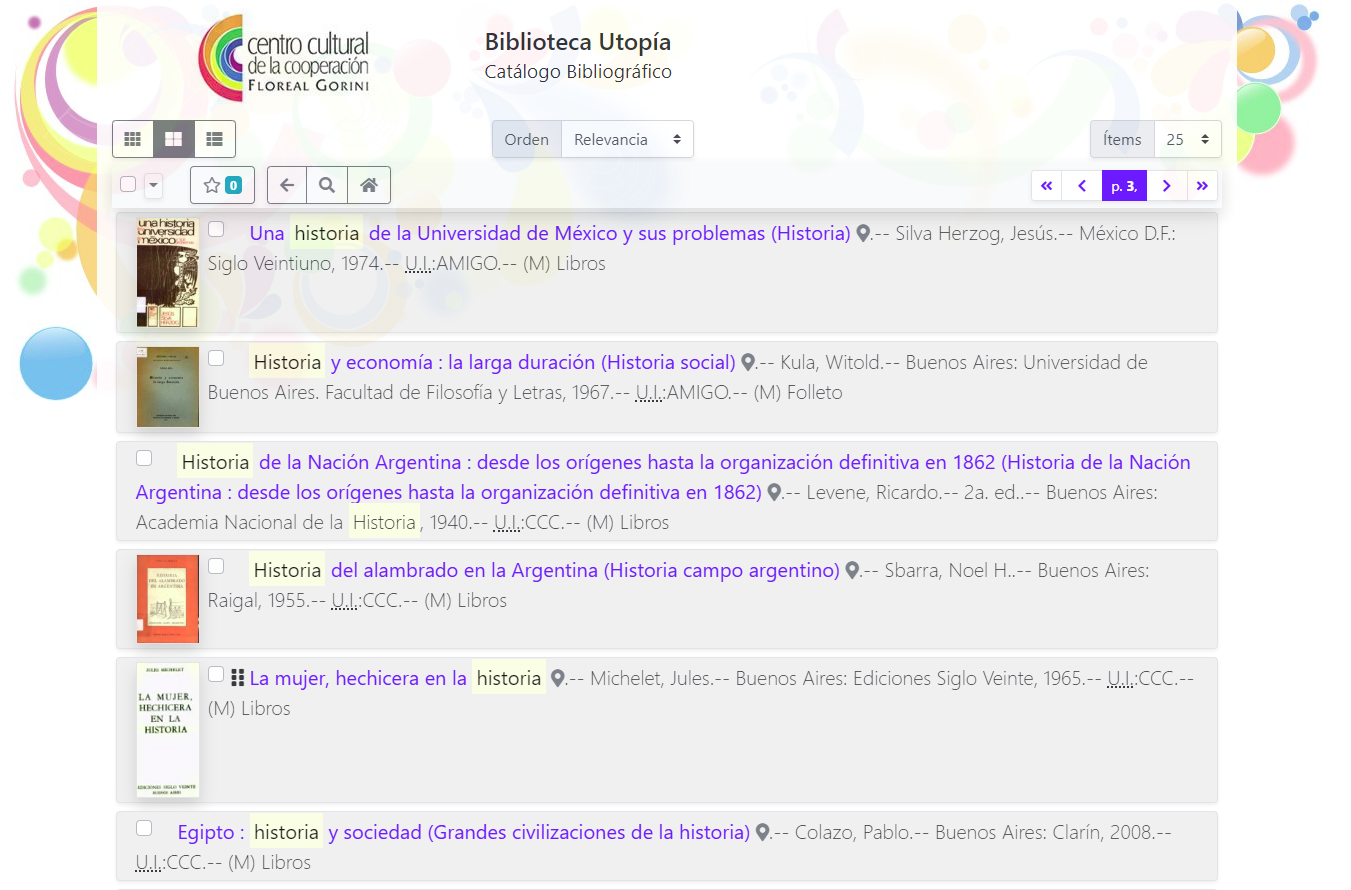Viewport: 1351px width, 890px height.
Task: Tick the select-all checkbox in toolbar
Action: (128, 184)
